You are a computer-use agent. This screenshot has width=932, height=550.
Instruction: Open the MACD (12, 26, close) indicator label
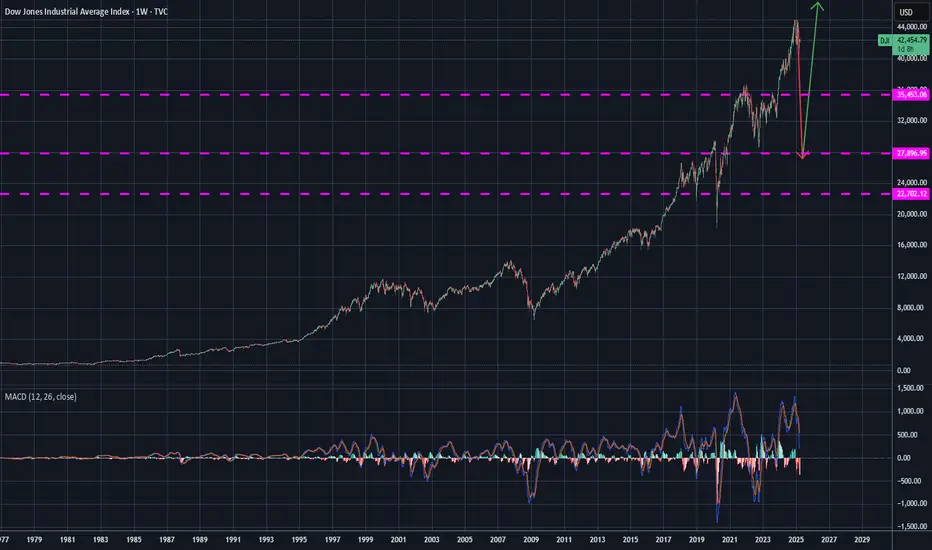pos(40,397)
